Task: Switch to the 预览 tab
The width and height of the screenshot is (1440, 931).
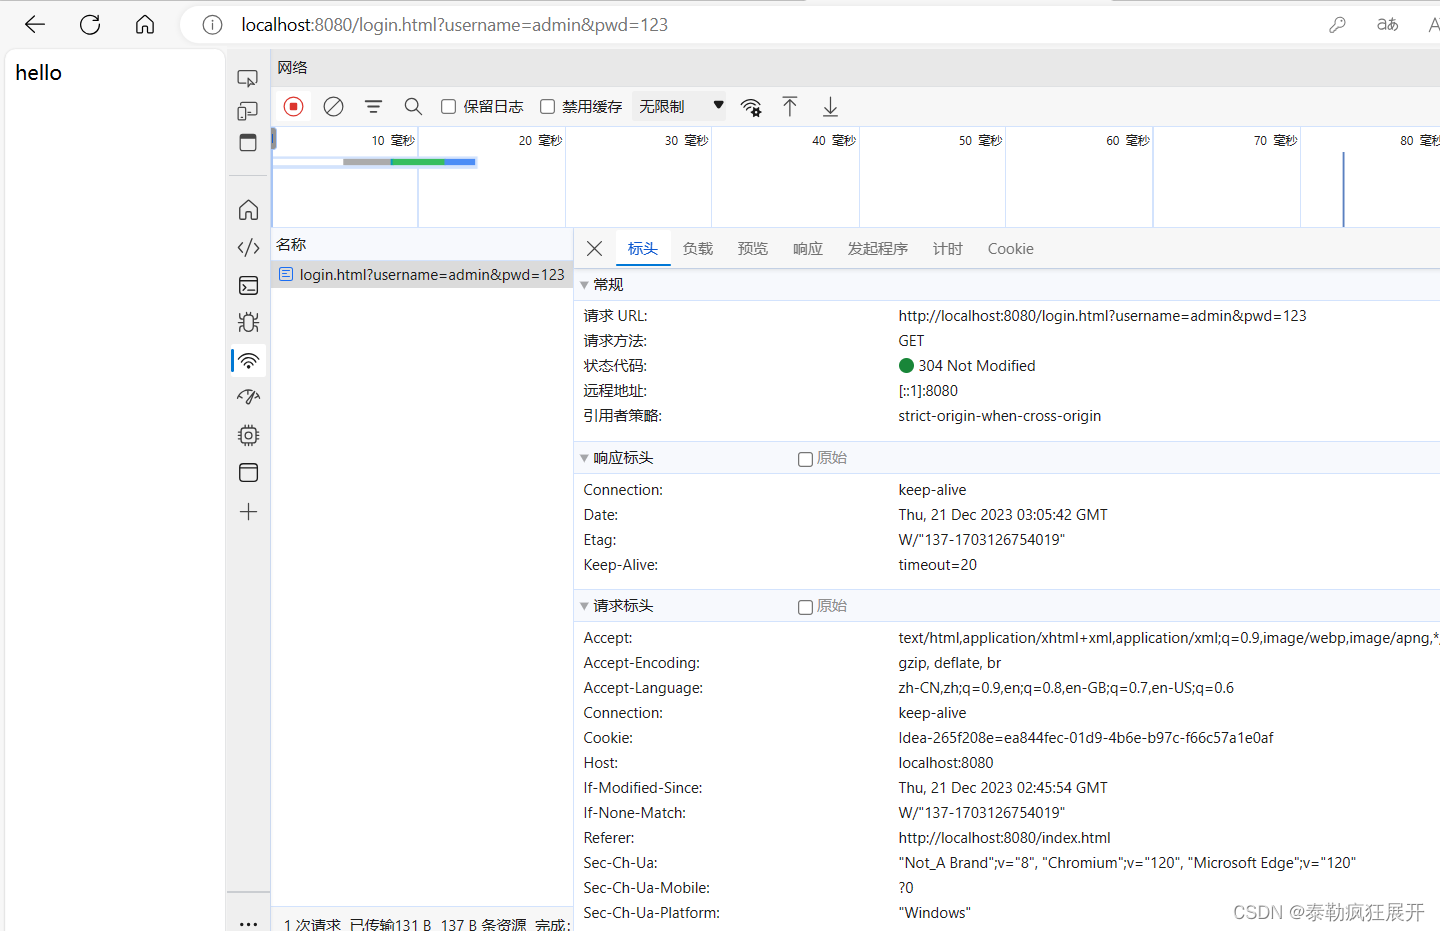Action: point(752,248)
